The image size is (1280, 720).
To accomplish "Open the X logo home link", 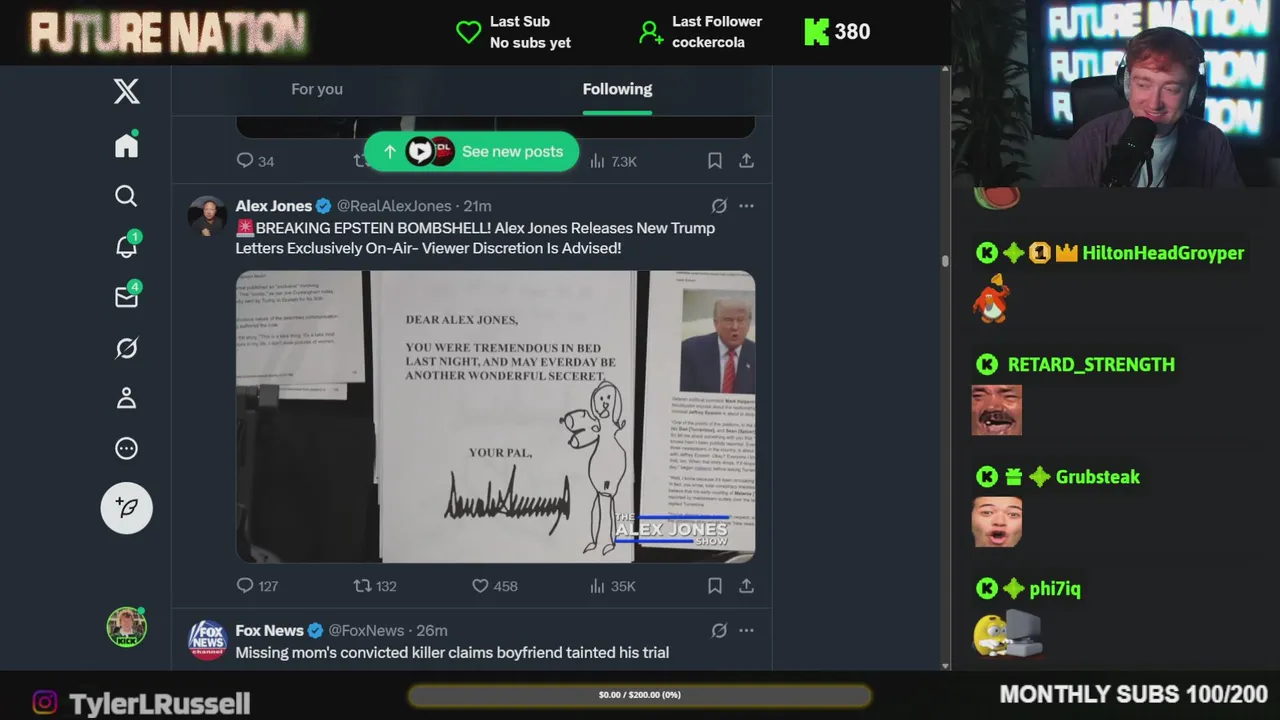I will tap(126, 92).
